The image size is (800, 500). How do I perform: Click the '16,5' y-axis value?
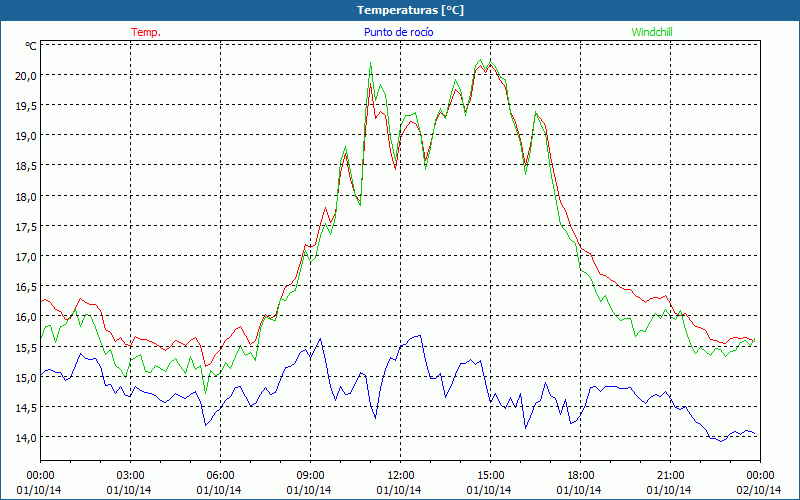coord(27,287)
